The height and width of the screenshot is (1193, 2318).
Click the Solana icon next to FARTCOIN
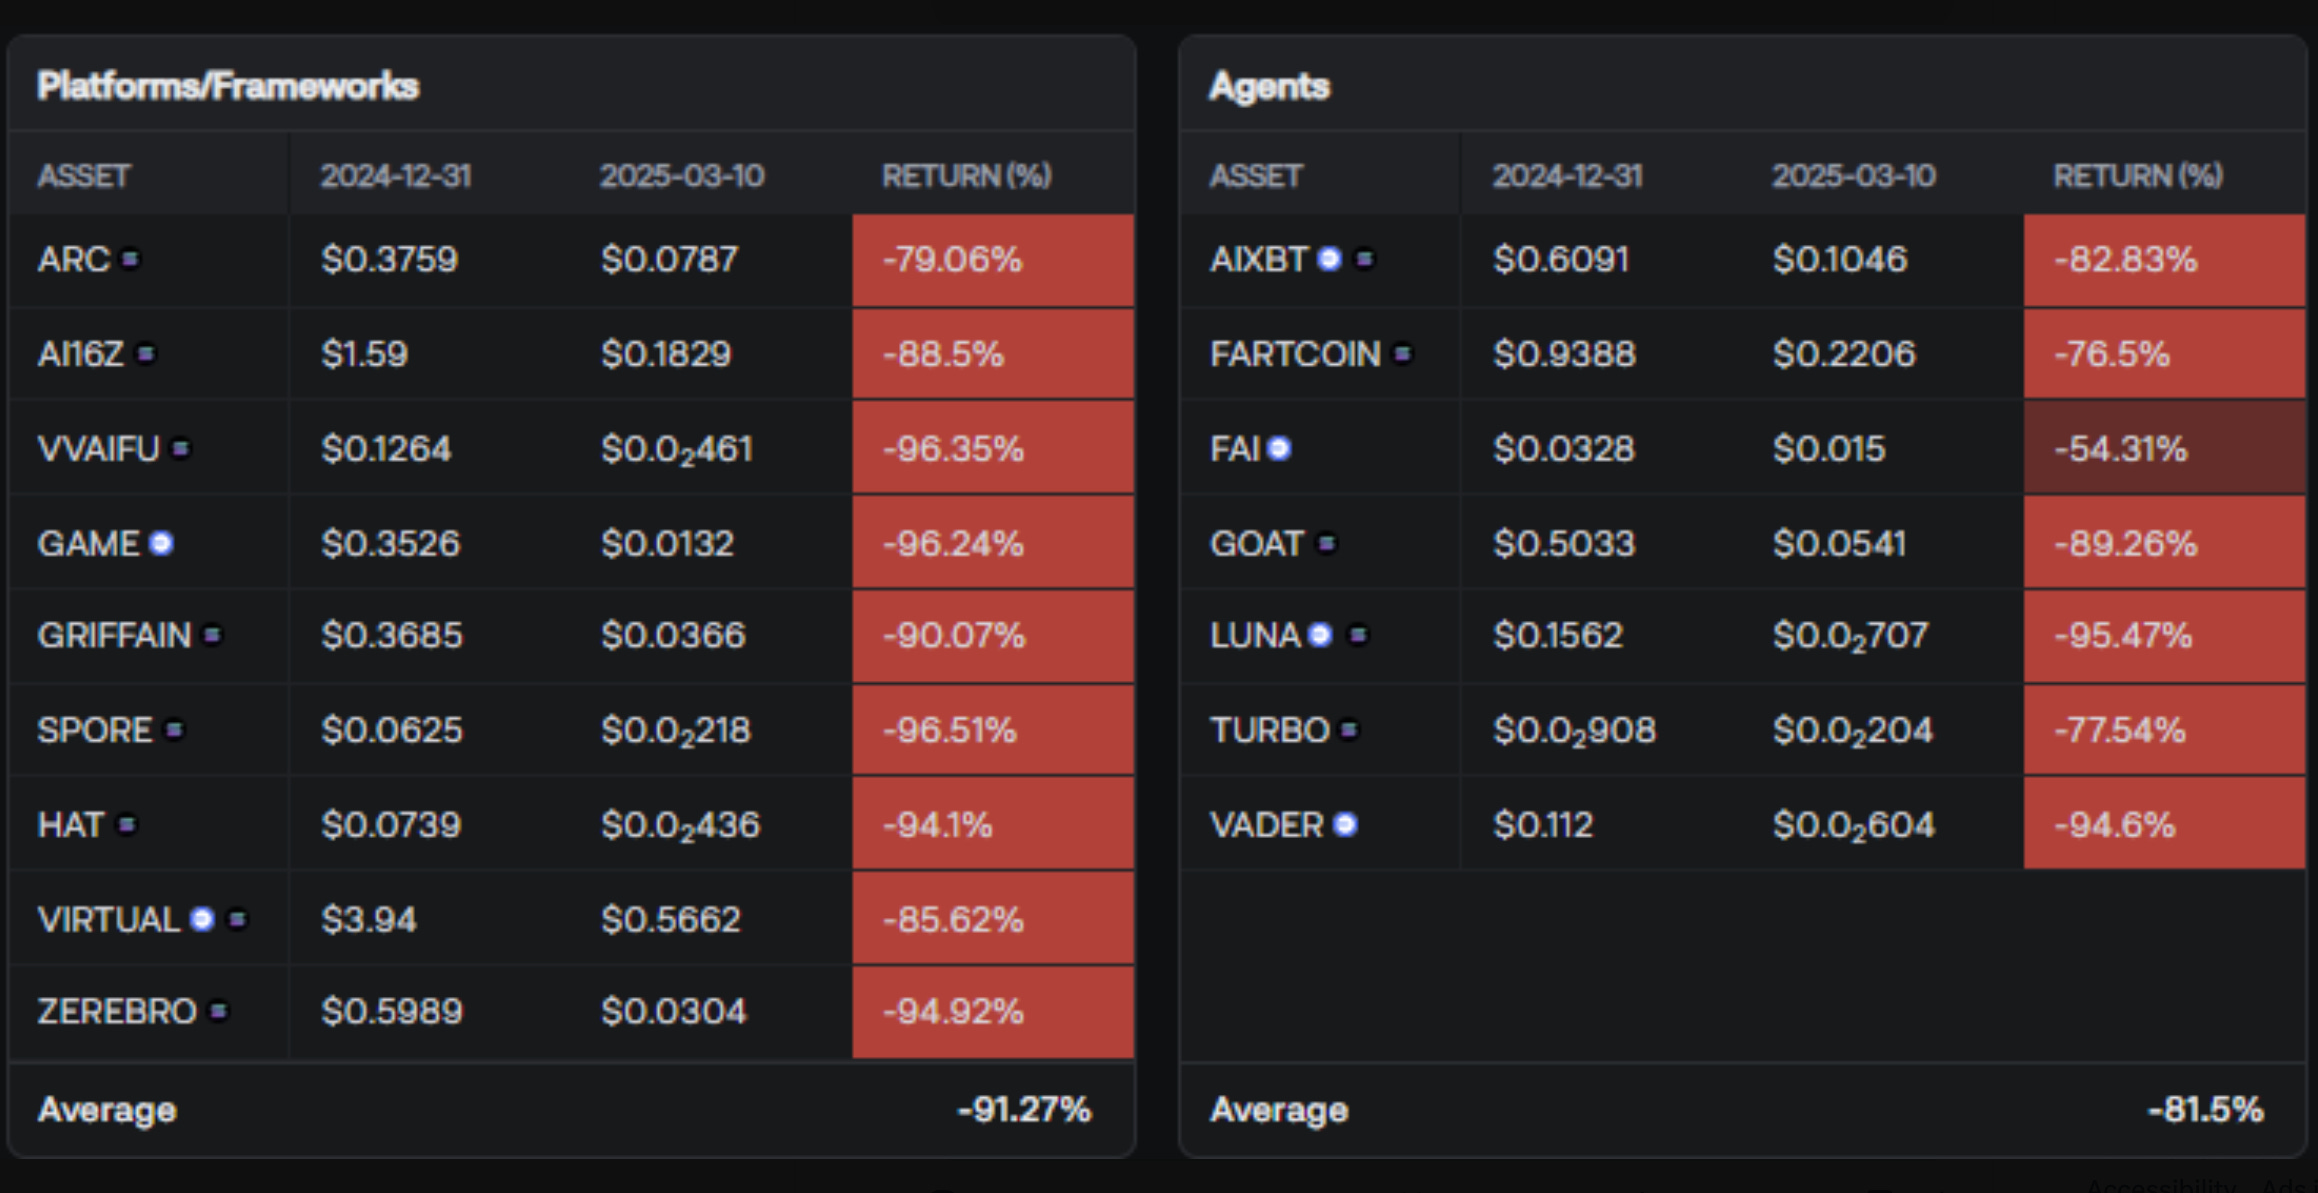pyautogui.click(x=1402, y=354)
